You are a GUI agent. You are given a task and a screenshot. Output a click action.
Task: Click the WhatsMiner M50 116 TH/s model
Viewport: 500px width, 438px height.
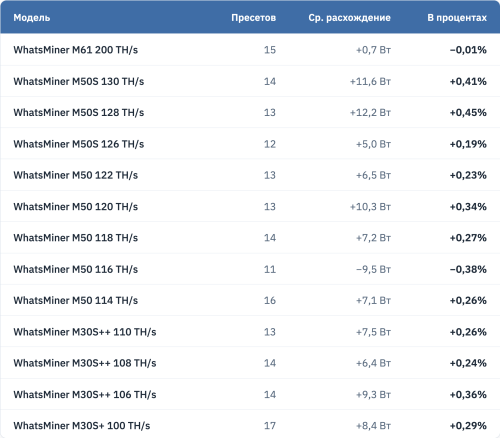(76, 269)
